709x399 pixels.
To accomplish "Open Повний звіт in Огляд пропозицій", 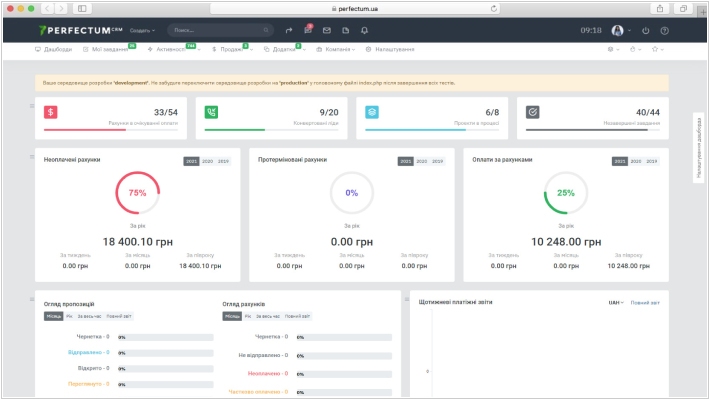I will [119, 316].
